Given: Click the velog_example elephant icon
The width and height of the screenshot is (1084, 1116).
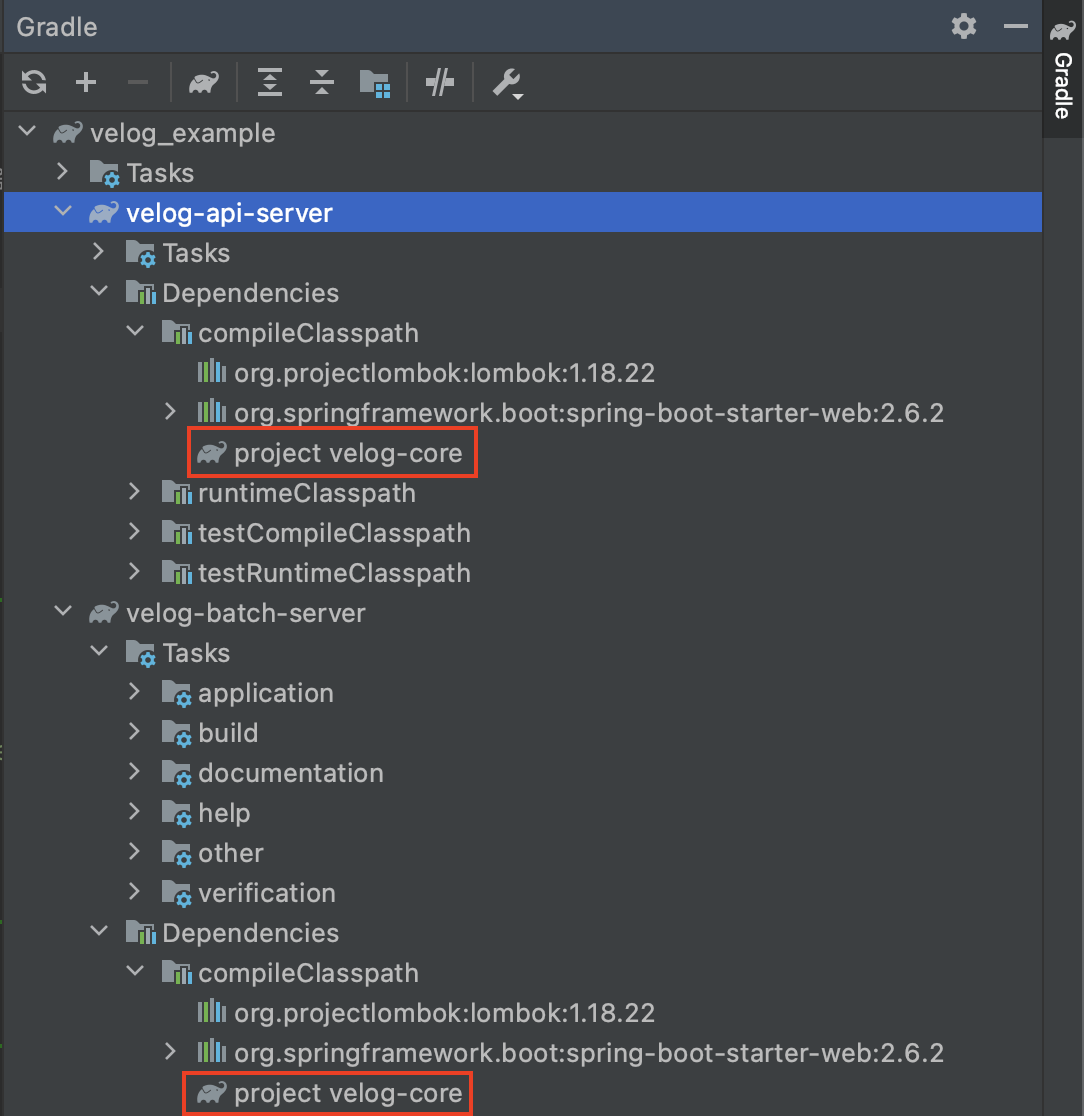Looking at the screenshot, I should (68, 133).
